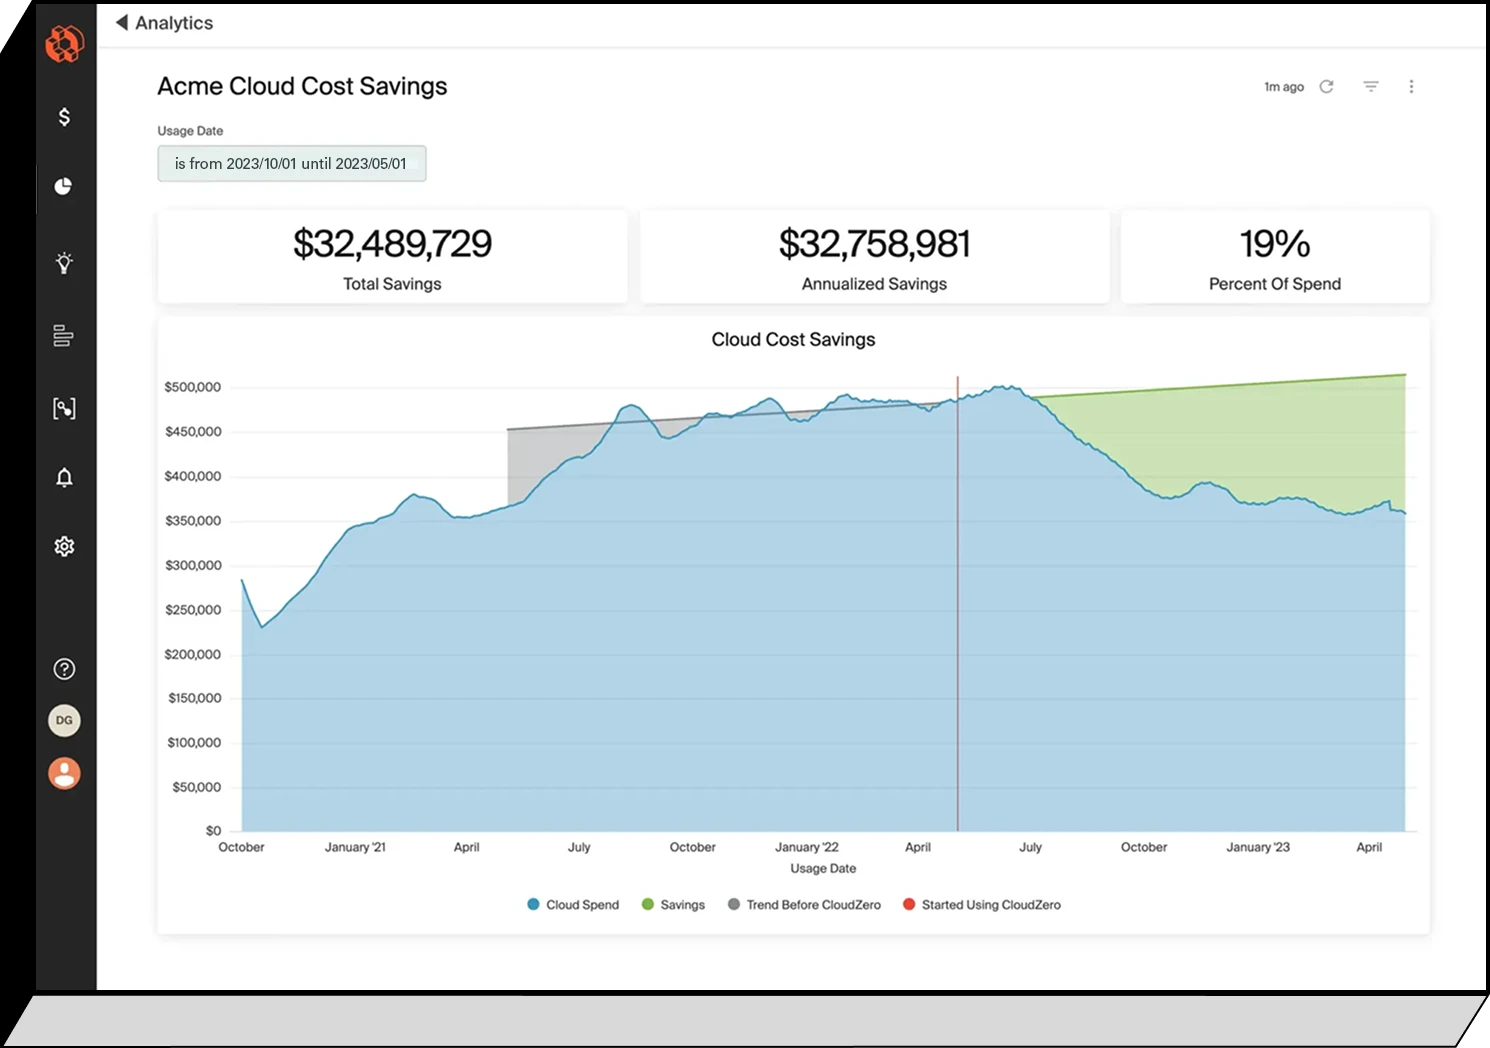
Task: Open the gear settings icon
Action: tap(64, 547)
